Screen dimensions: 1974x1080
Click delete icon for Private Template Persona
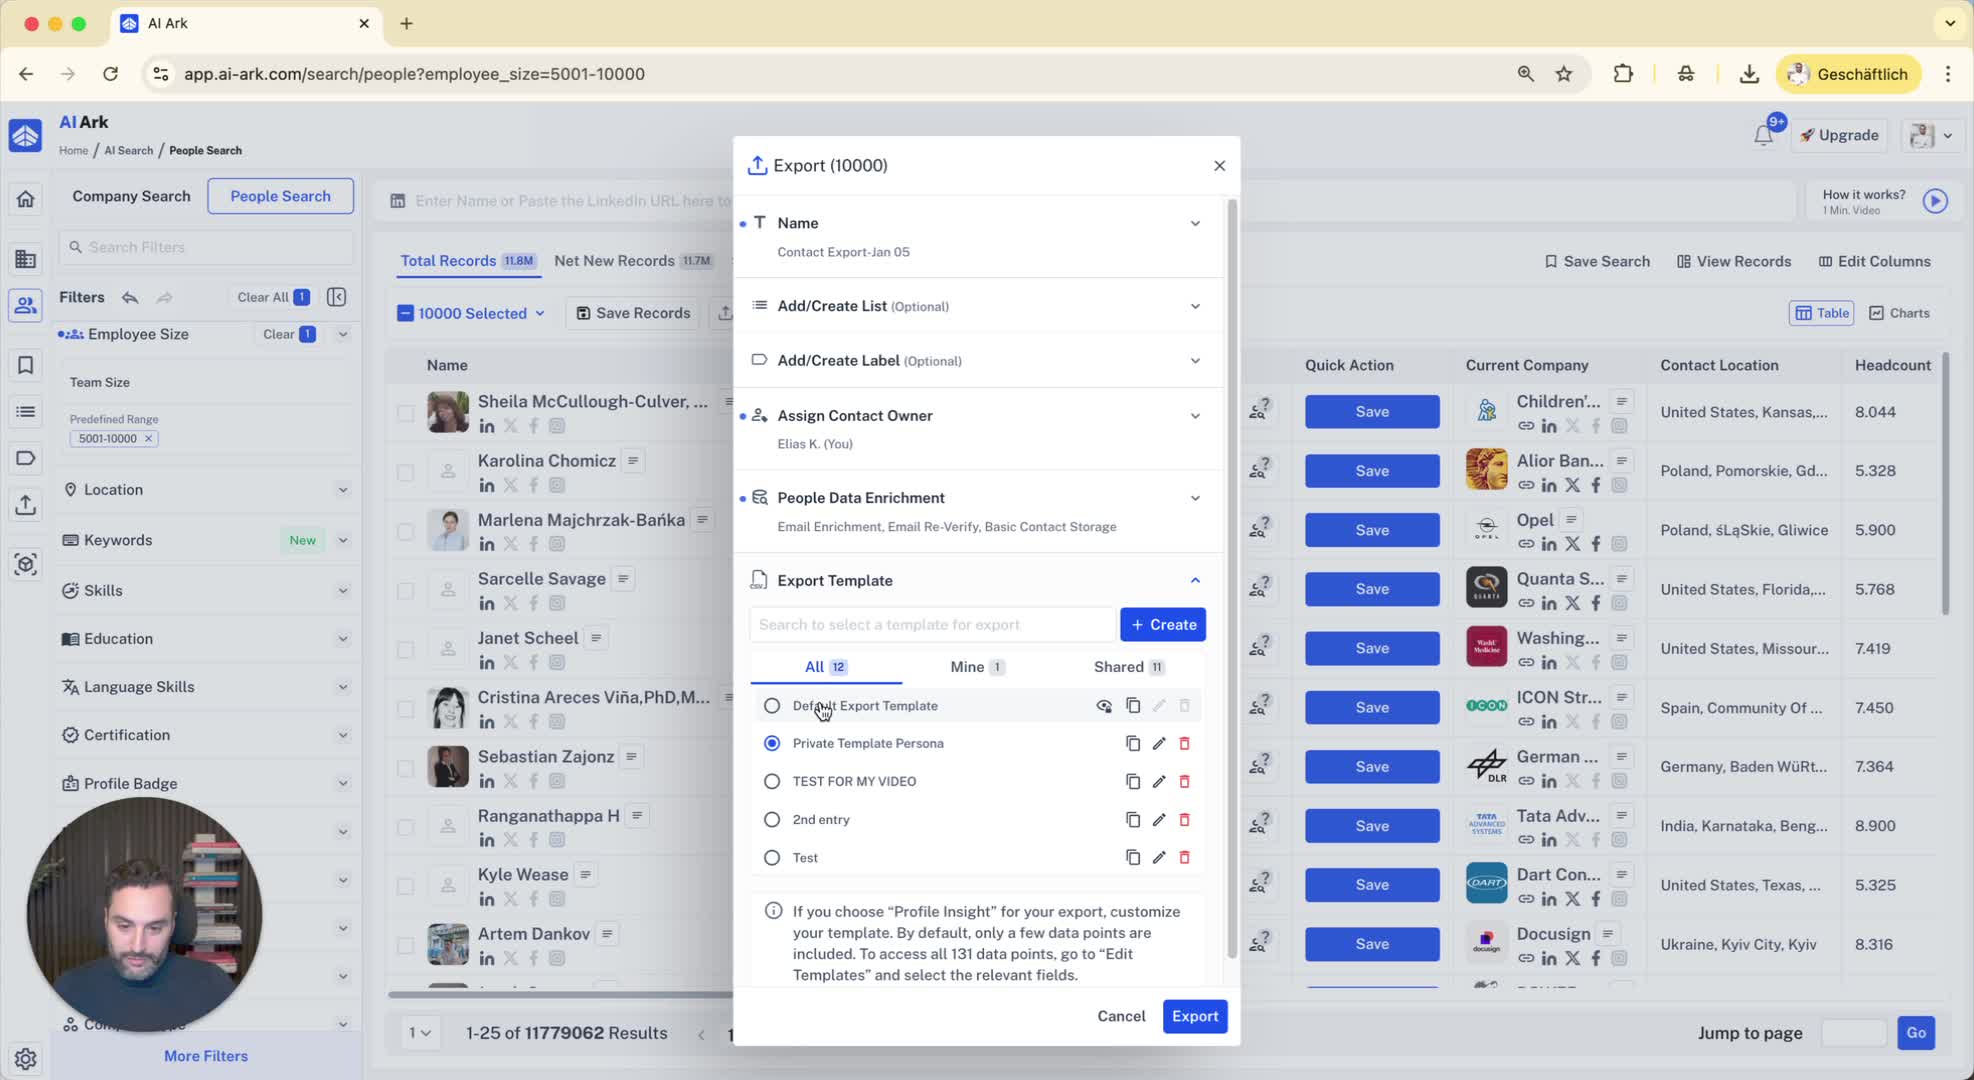pyautogui.click(x=1184, y=743)
